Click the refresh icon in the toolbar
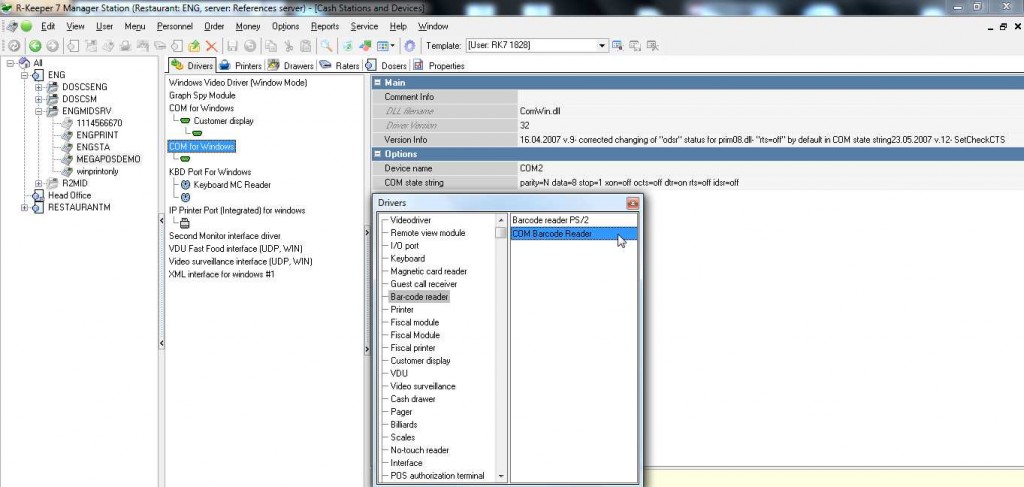Image resolution: width=1024 pixels, height=487 pixels. (14, 46)
